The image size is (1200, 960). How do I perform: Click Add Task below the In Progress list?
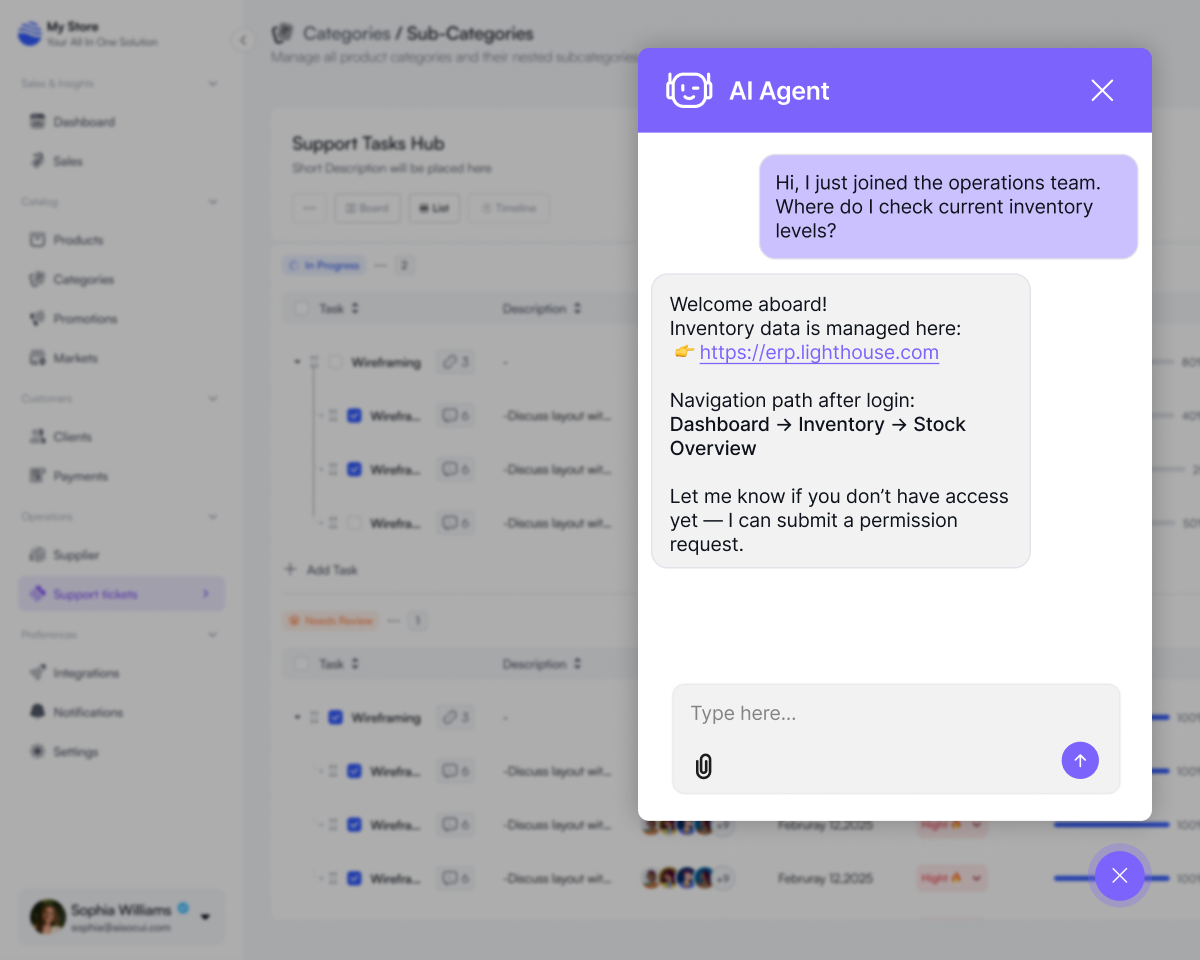[x=321, y=569]
